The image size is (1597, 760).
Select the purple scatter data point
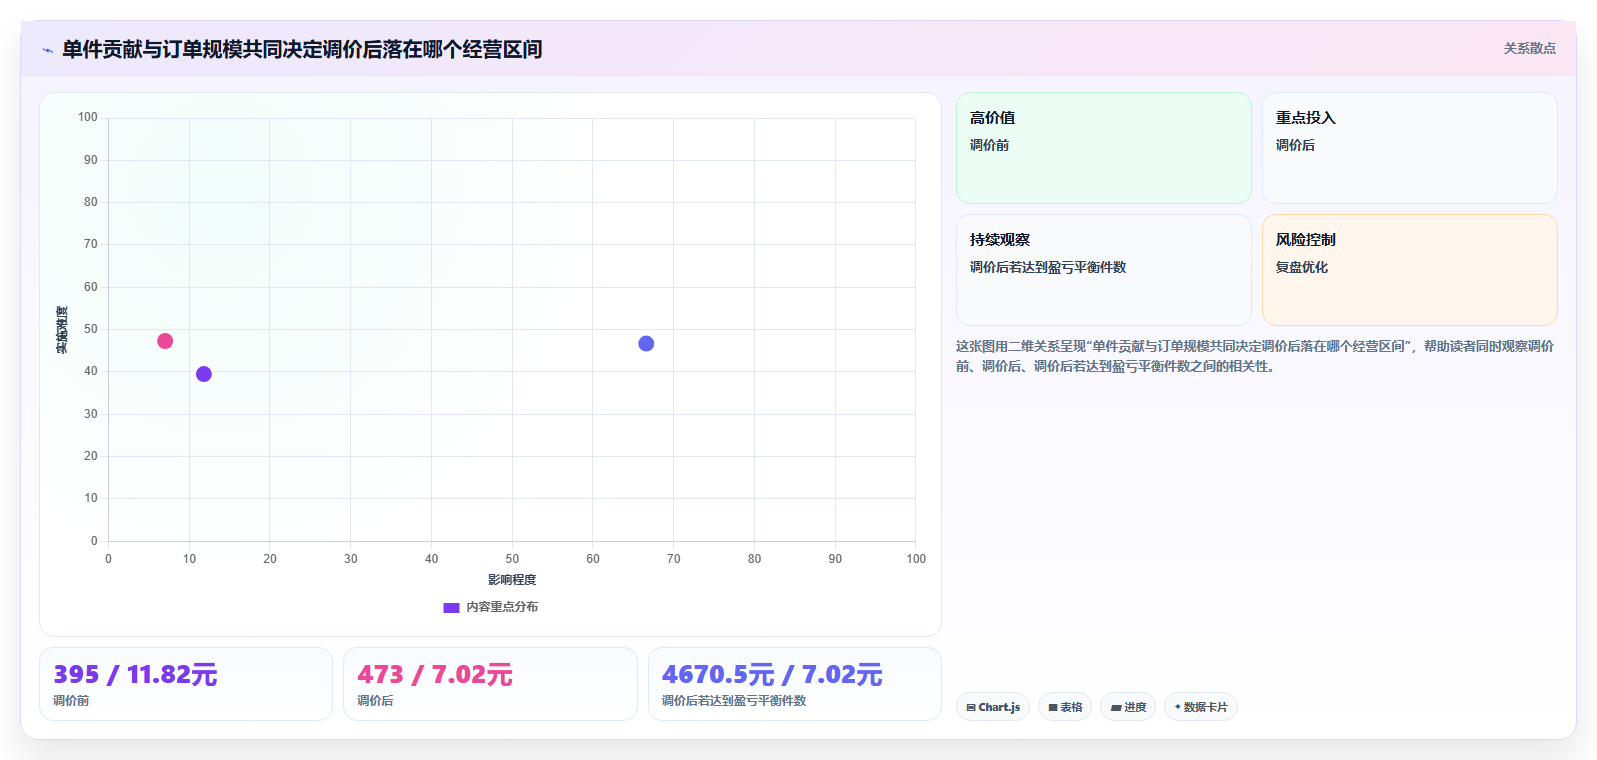(204, 374)
